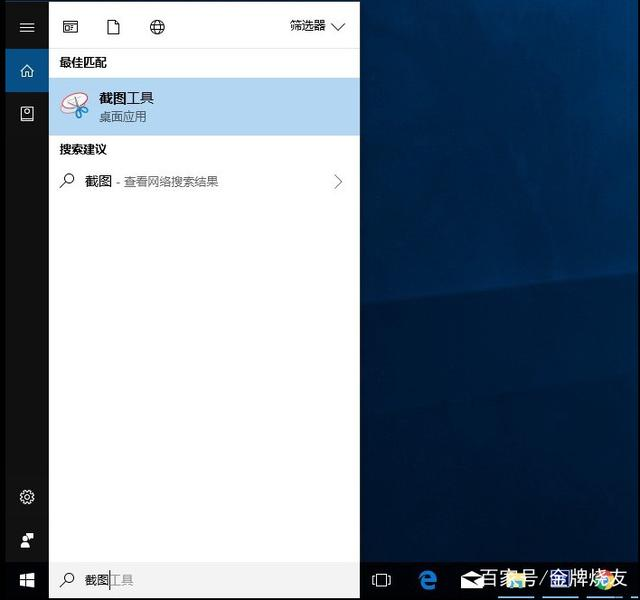This screenshot has height=600, width=640.
Task: Filter results by Apps icon
Action: pyautogui.click(x=70, y=27)
